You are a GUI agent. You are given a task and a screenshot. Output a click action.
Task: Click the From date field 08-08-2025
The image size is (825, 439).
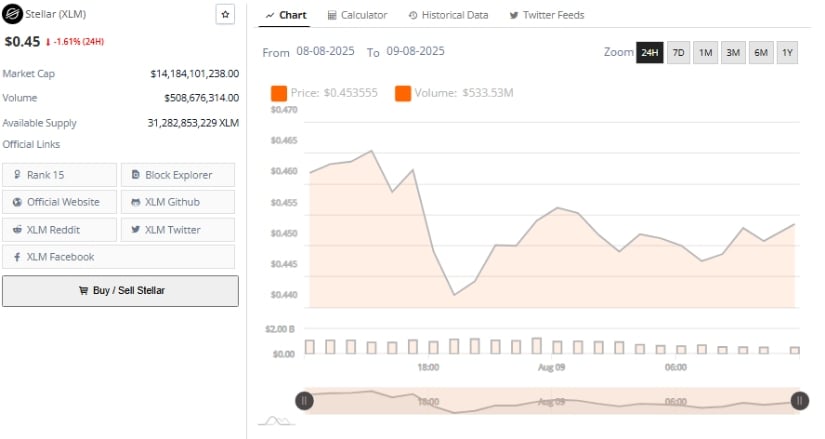tap(325, 51)
